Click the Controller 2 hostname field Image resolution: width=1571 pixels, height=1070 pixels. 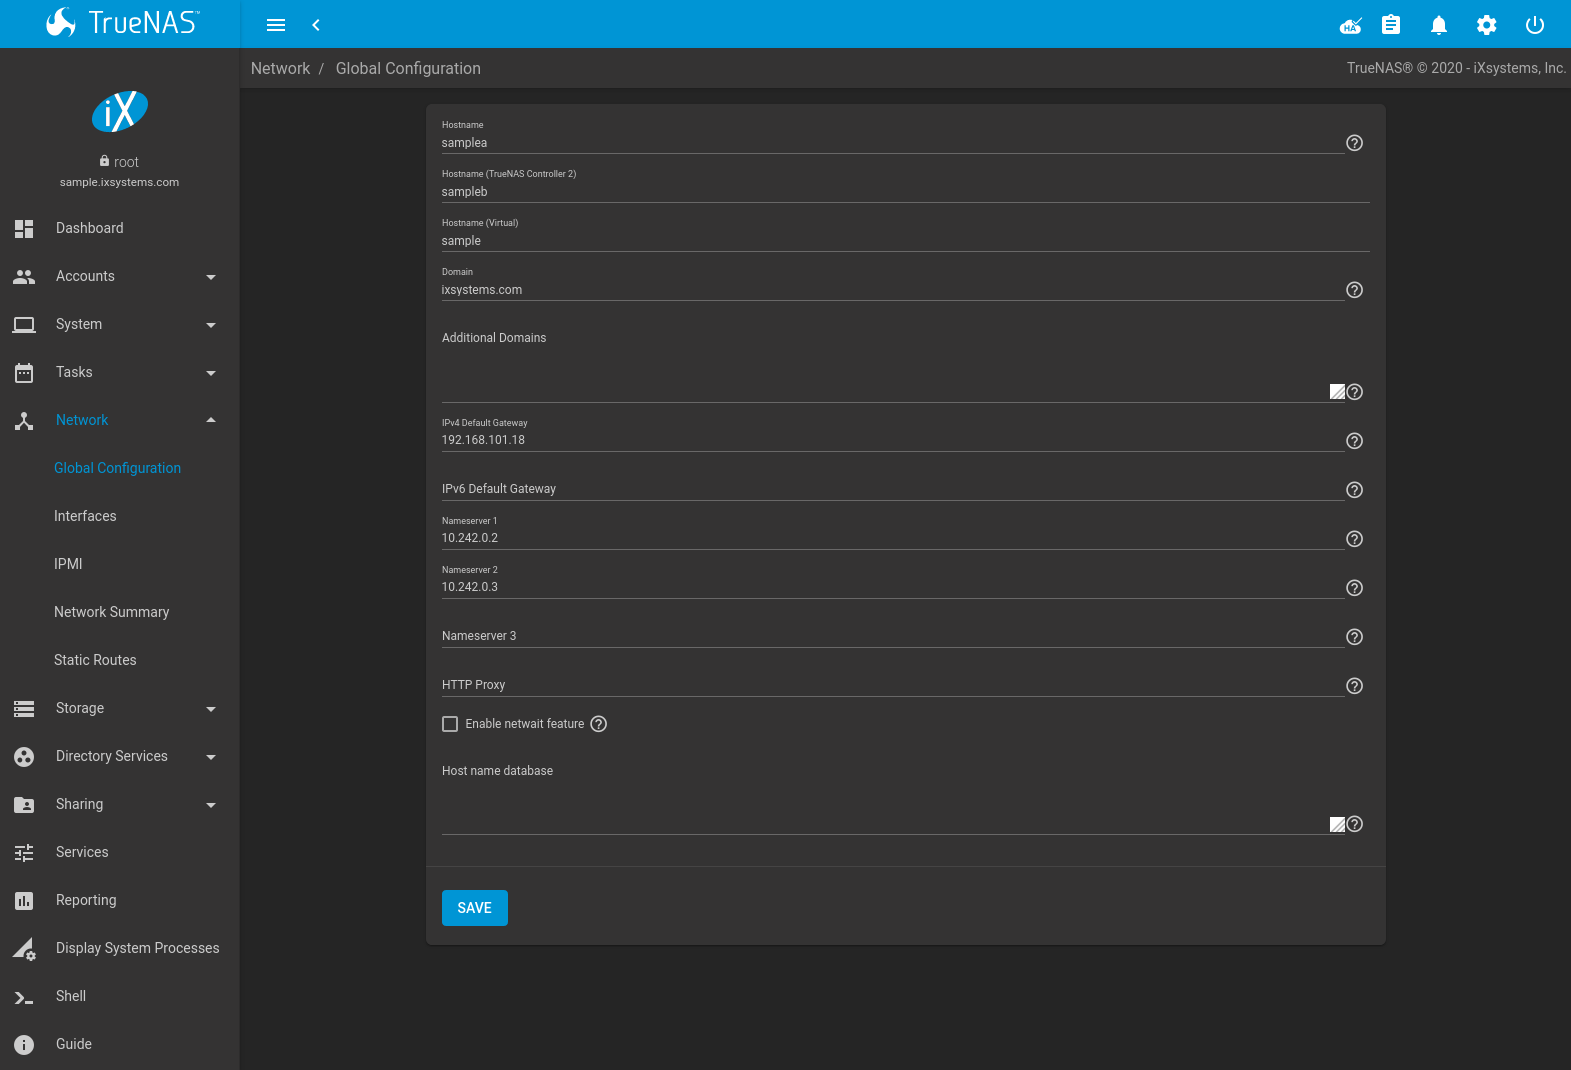906,192
